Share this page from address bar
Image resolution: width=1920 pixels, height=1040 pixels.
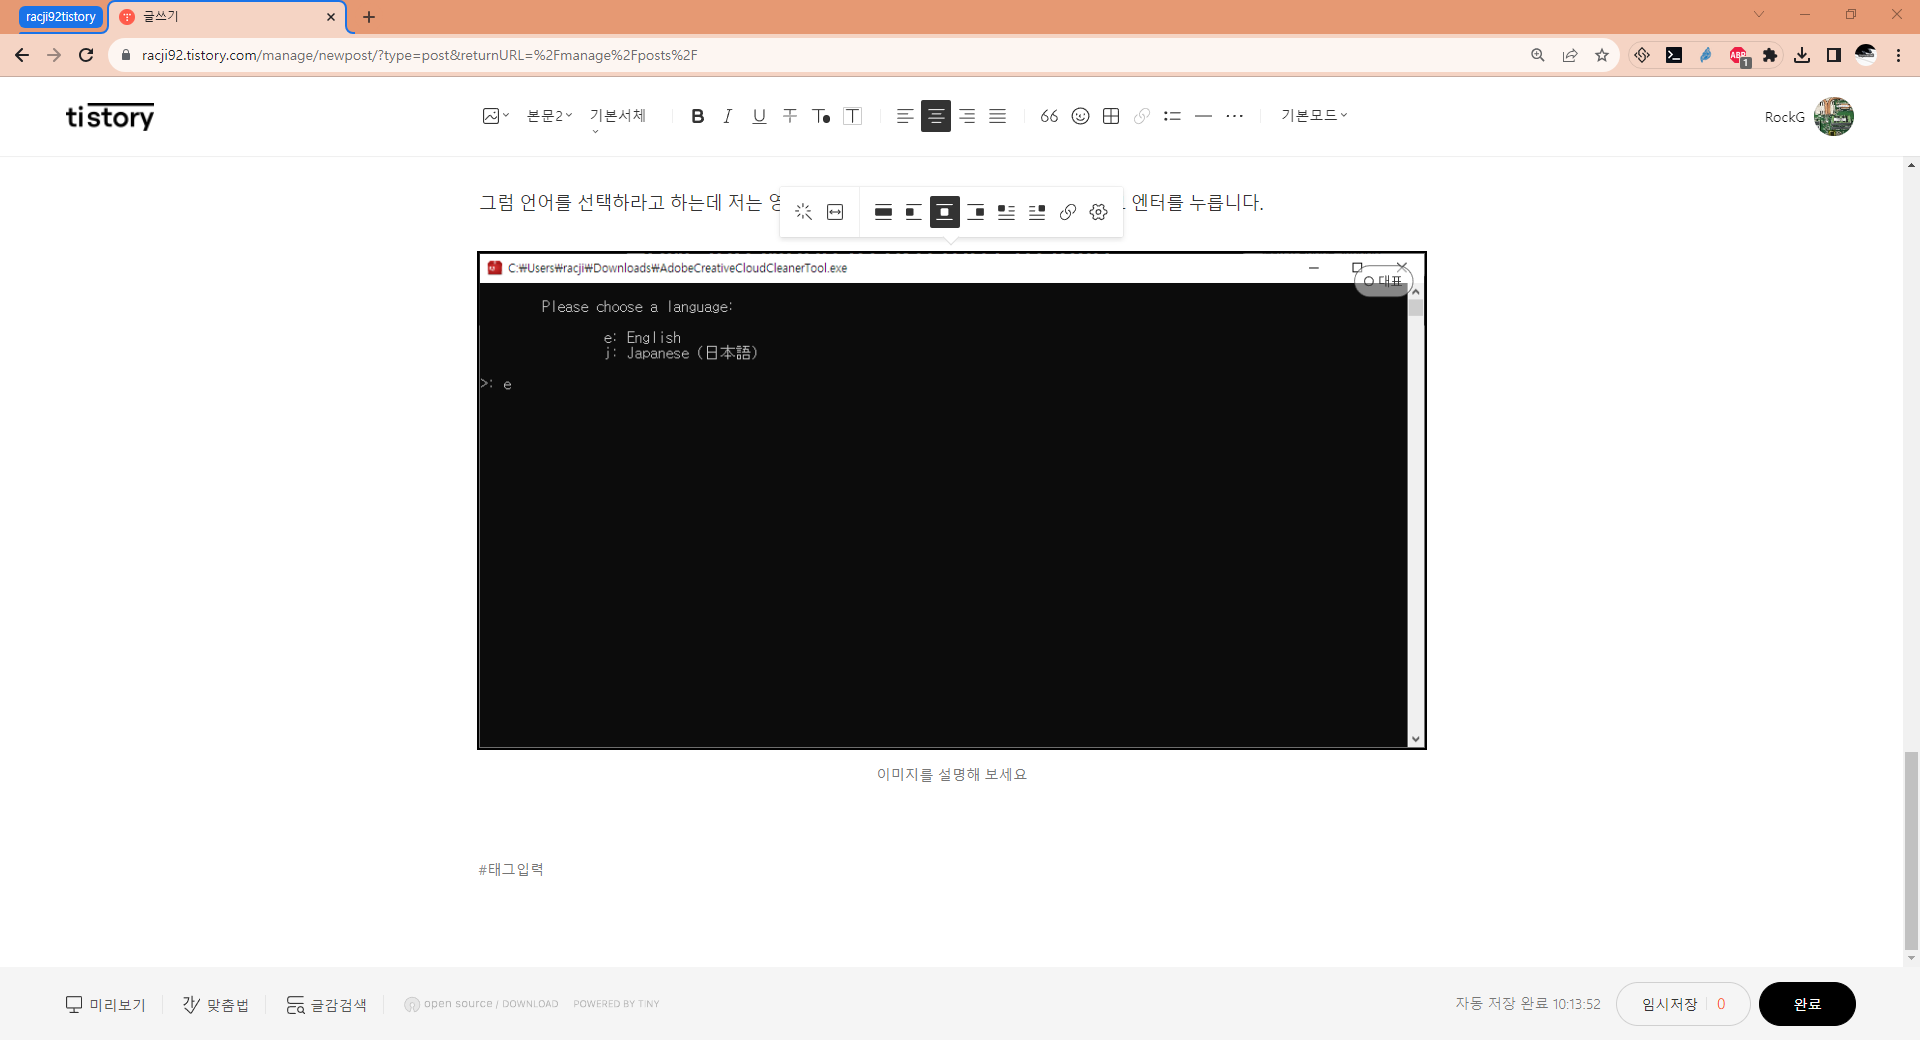pyautogui.click(x=1570, y=55)
